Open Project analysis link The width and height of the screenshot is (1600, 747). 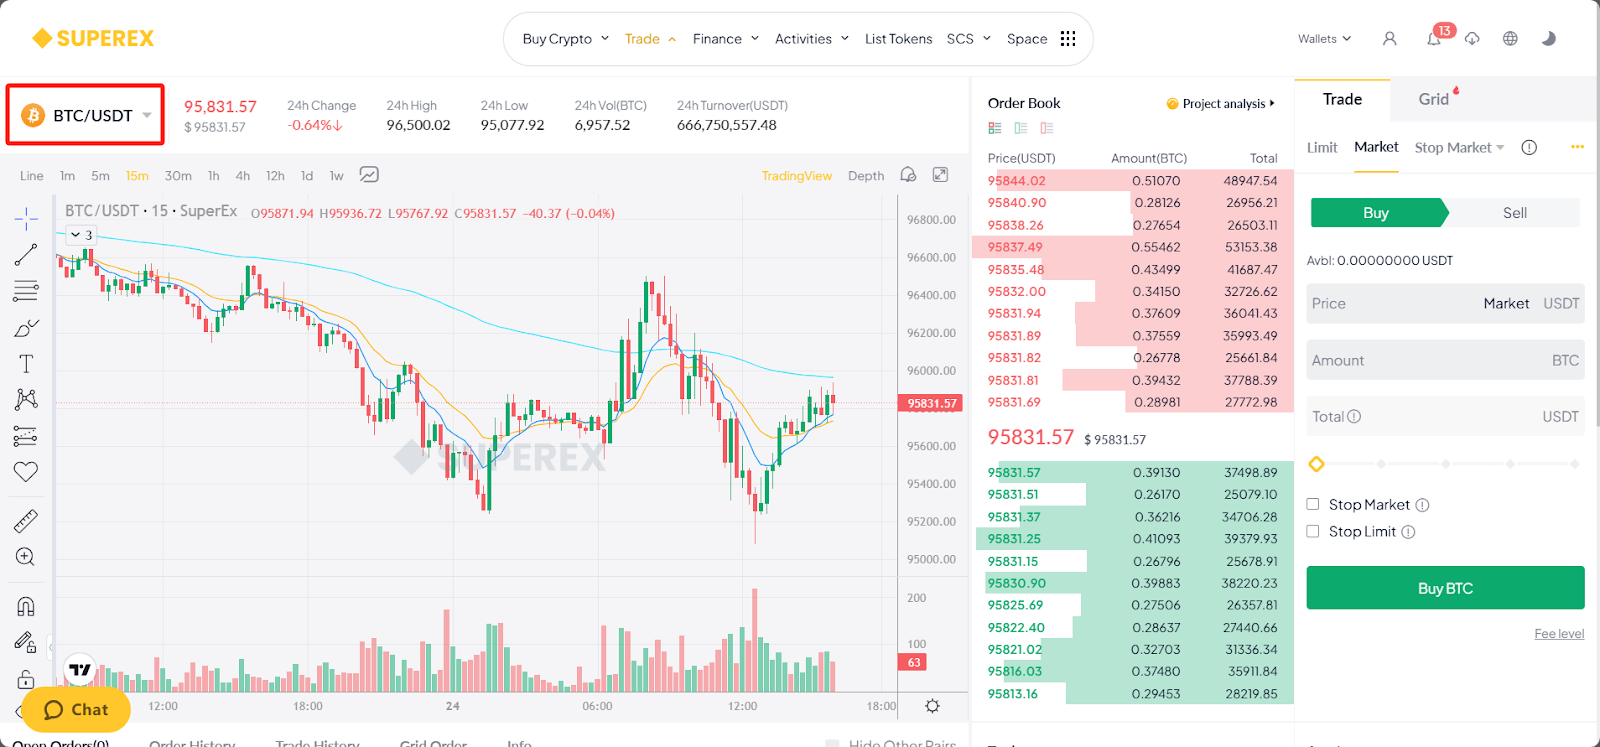(1222, 103)
